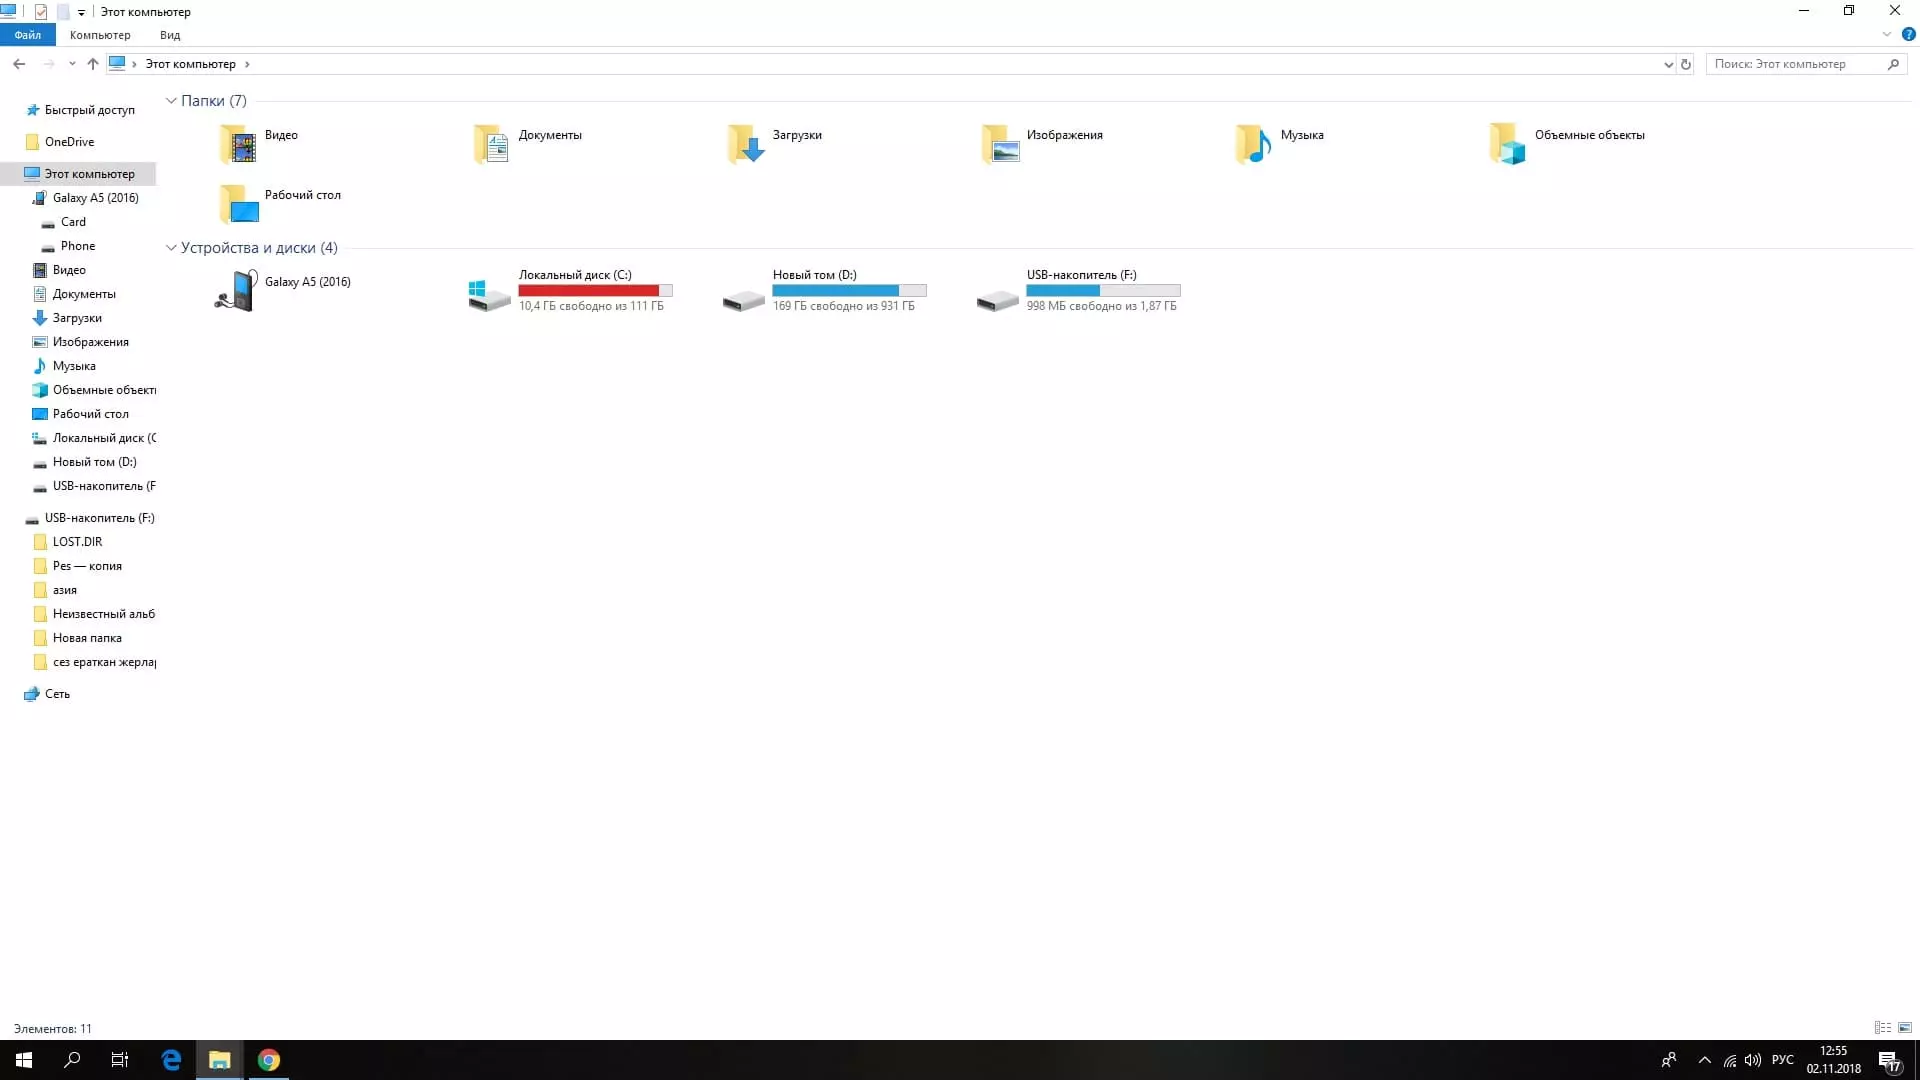Open the USB-накопитель (F:) drive icon

tap(997, 298)
